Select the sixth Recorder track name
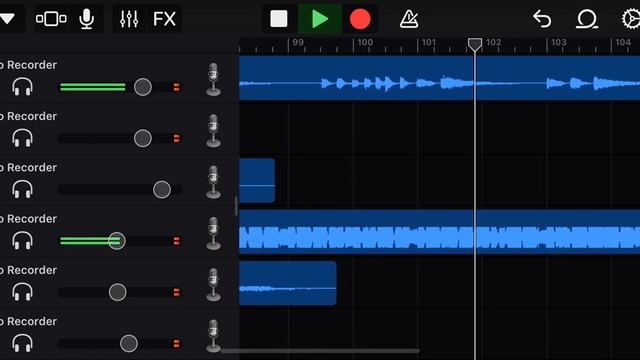 pyautogui.click(x=29, y=321)
